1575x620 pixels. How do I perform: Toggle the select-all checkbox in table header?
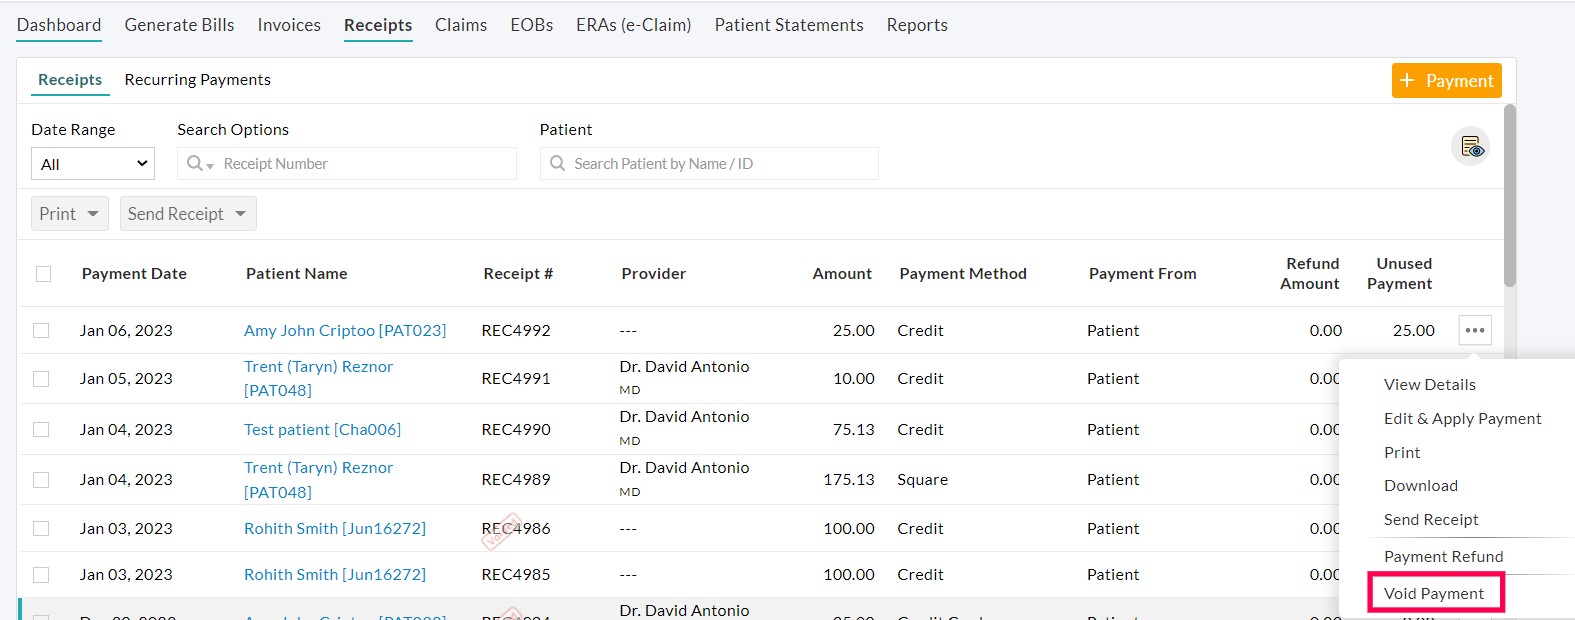pyautogui.click(x=43, y=274)
